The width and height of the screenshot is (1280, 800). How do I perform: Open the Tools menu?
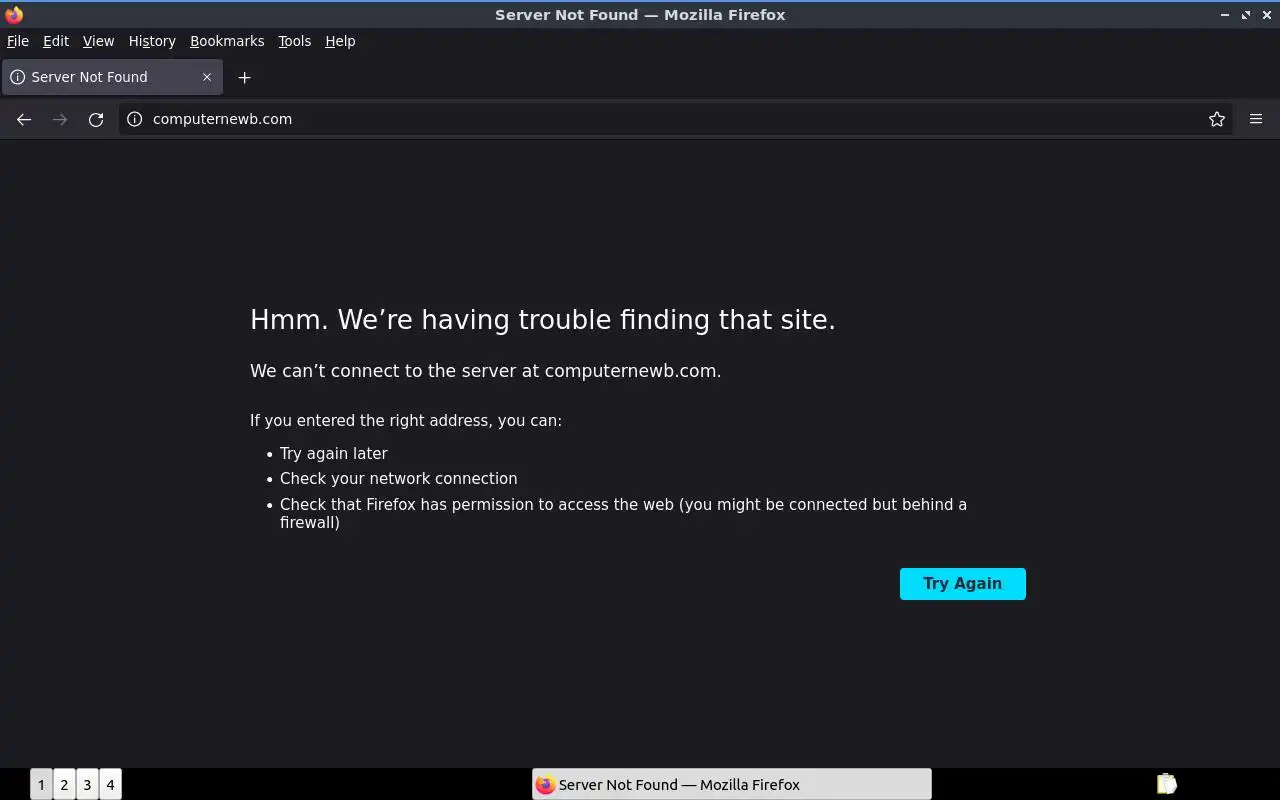295,41
